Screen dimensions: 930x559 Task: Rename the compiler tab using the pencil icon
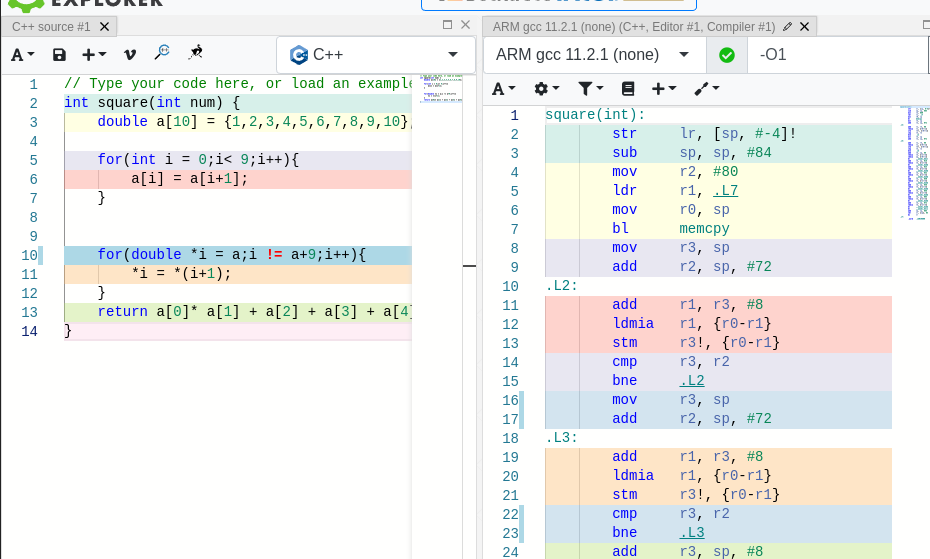click(x=787, y=26)
